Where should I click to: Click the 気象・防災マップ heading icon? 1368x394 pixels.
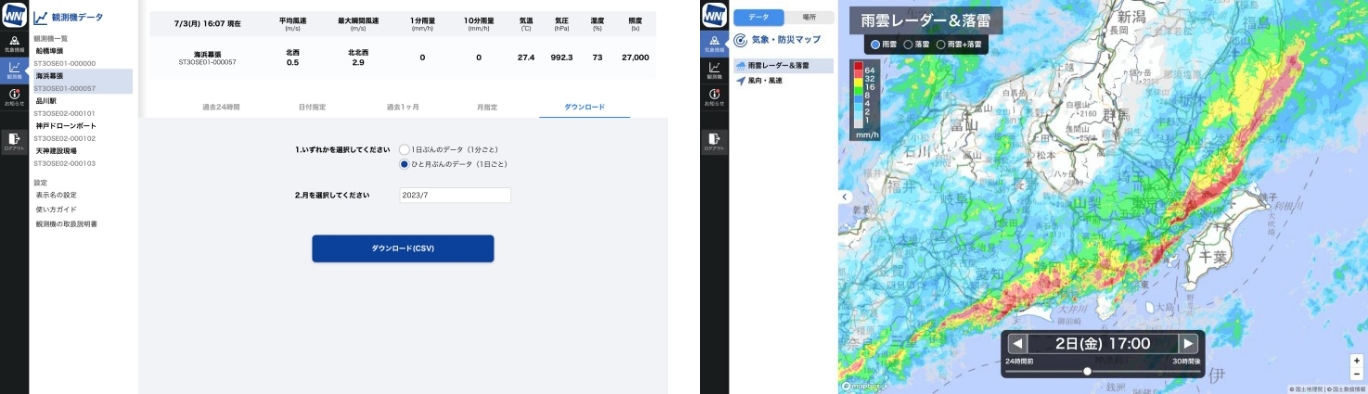click(x=740, y=40)
